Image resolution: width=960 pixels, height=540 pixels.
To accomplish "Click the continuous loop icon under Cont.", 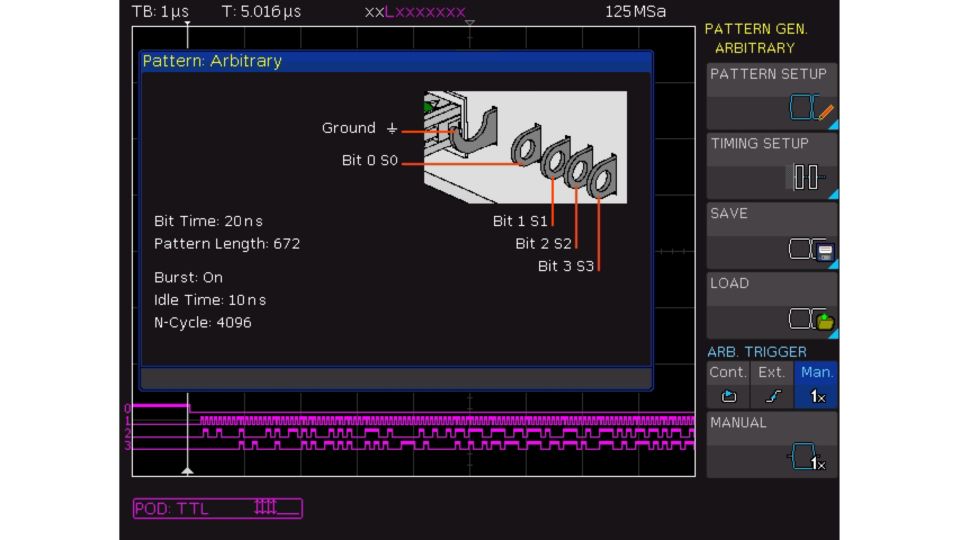I will (728, 396).
